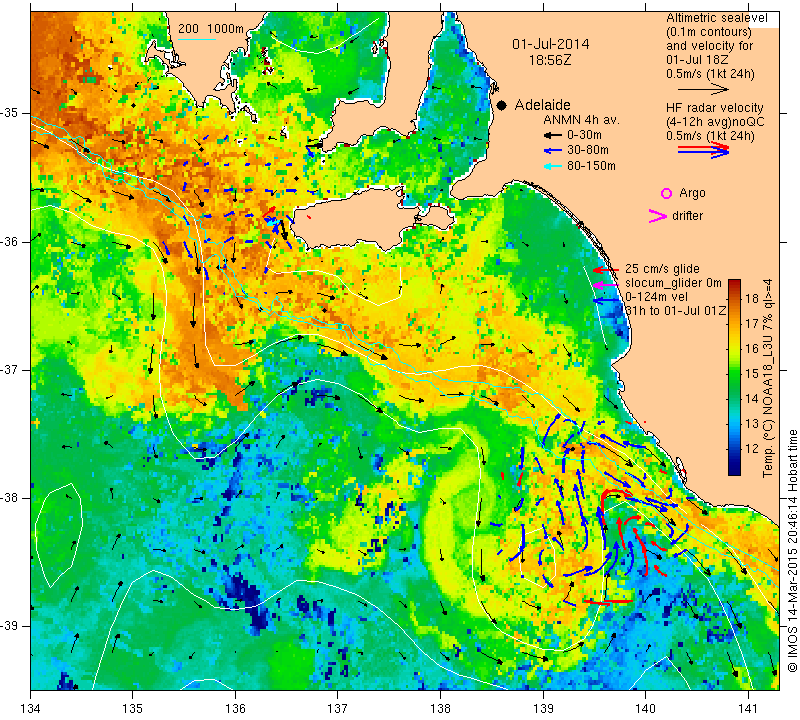Click the Argo legend label
The width and height of the screenshot is (800, 720).
click(x=692, y=193)
